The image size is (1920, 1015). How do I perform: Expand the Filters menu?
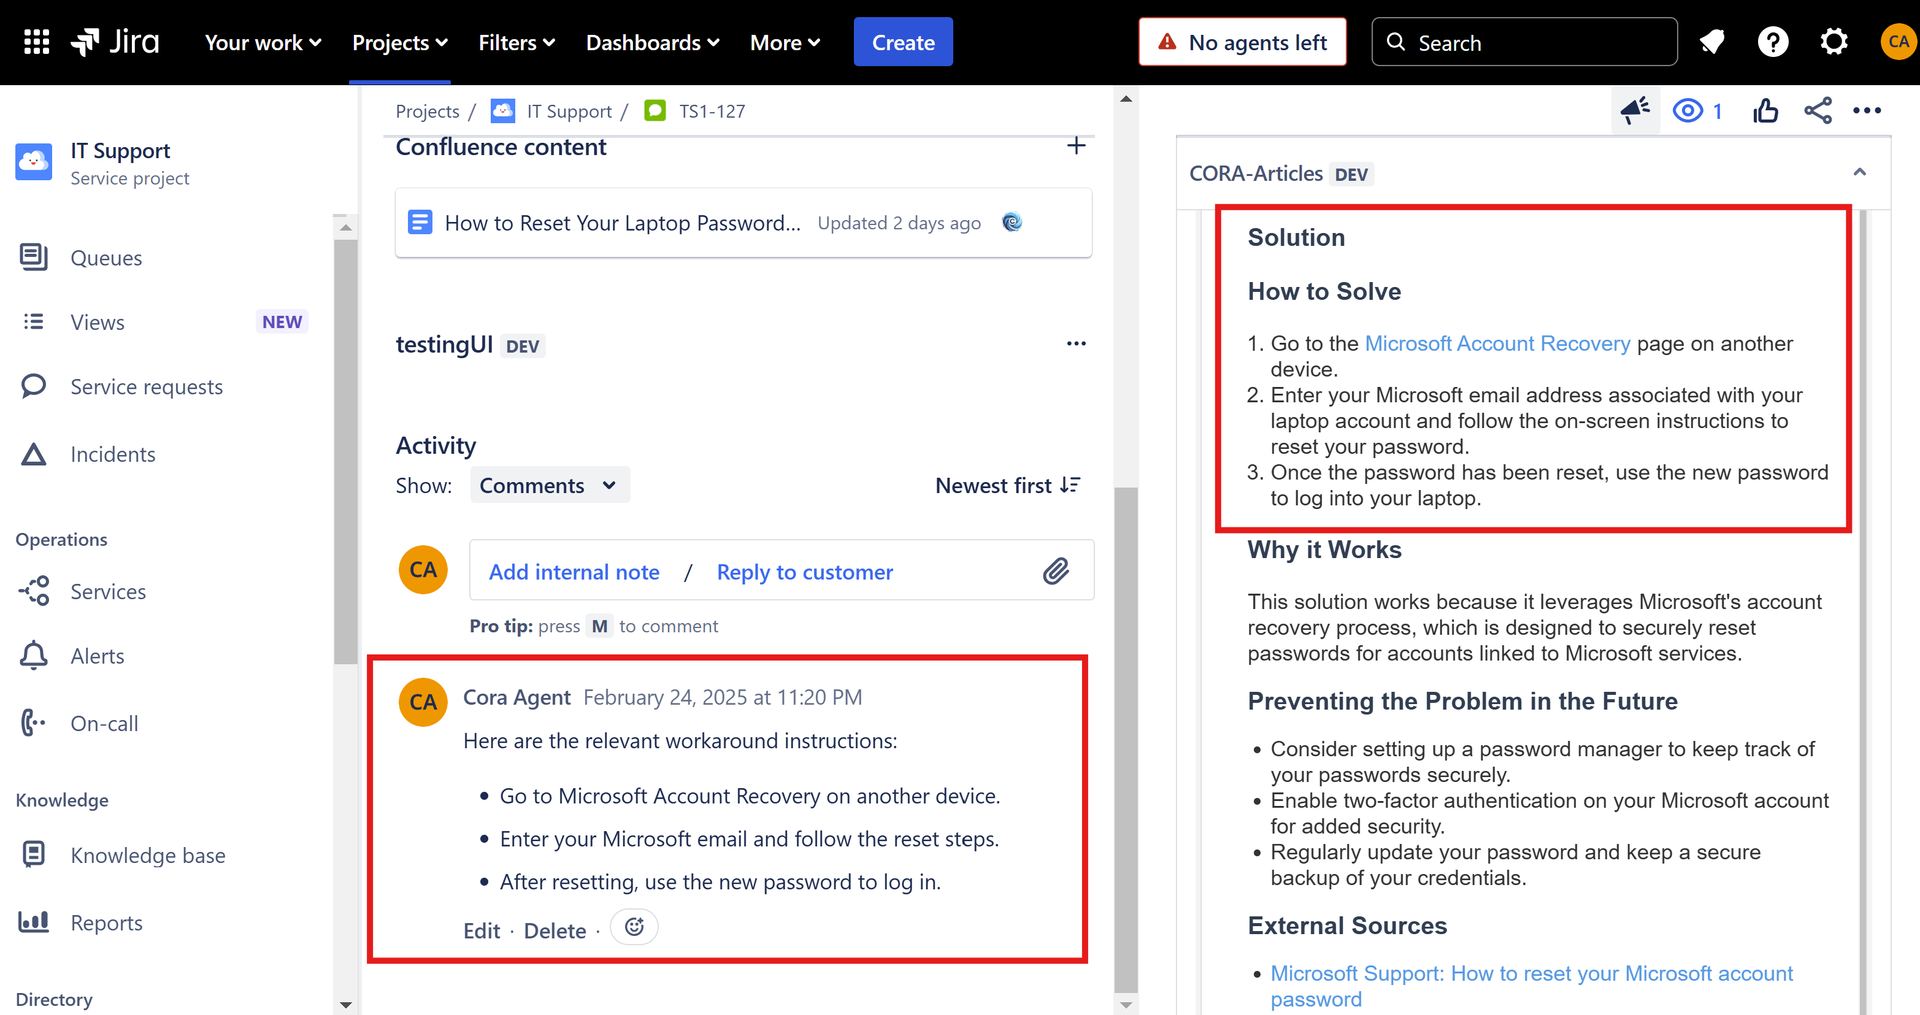coord(516,42)
